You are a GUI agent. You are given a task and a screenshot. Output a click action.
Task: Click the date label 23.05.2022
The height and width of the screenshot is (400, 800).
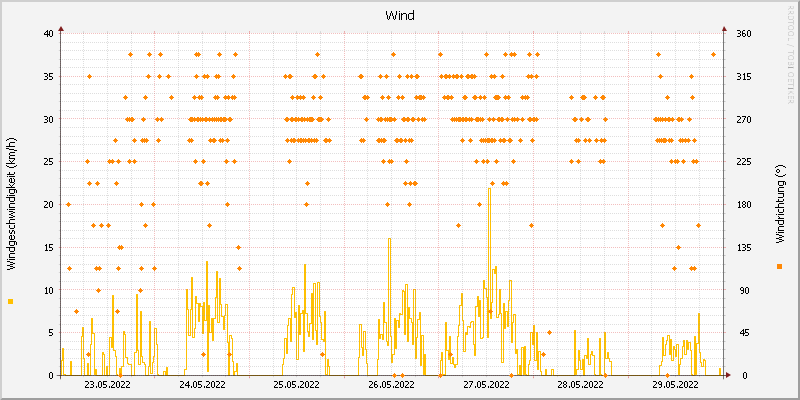pyautogui.click(x=107, y=384)
